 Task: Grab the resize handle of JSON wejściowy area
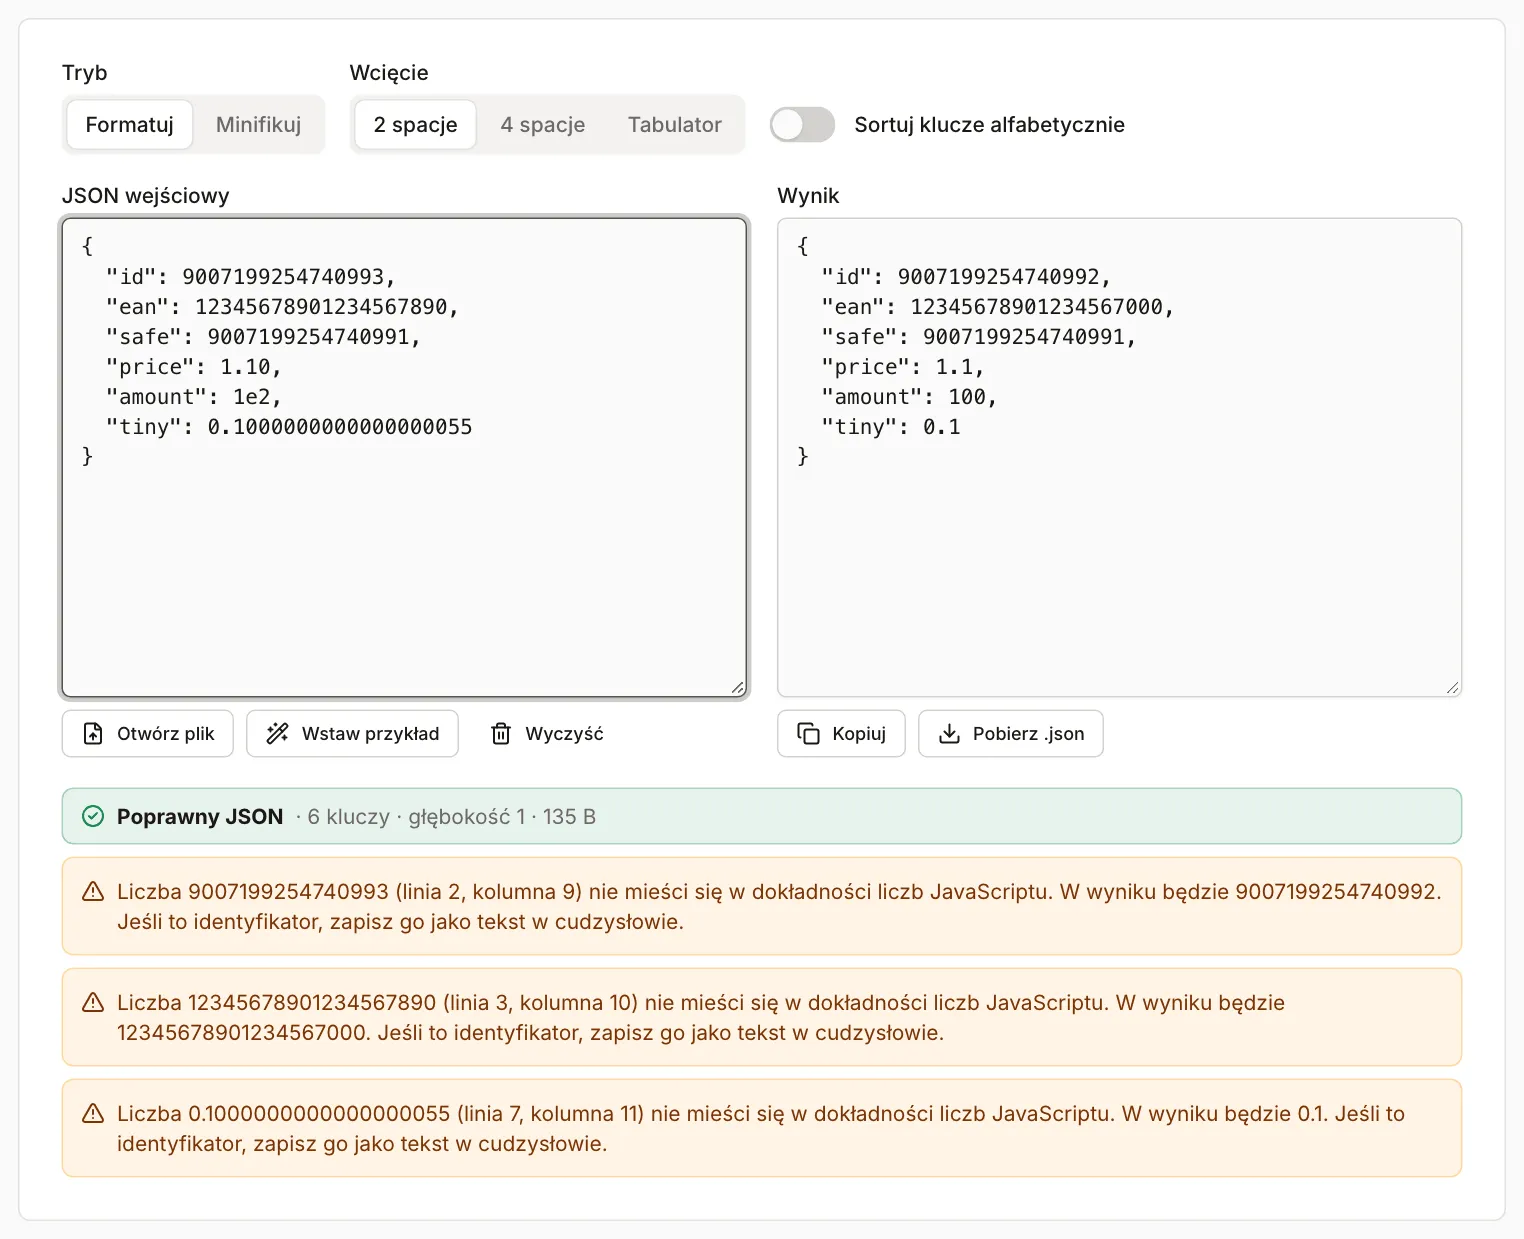point(738,688)
